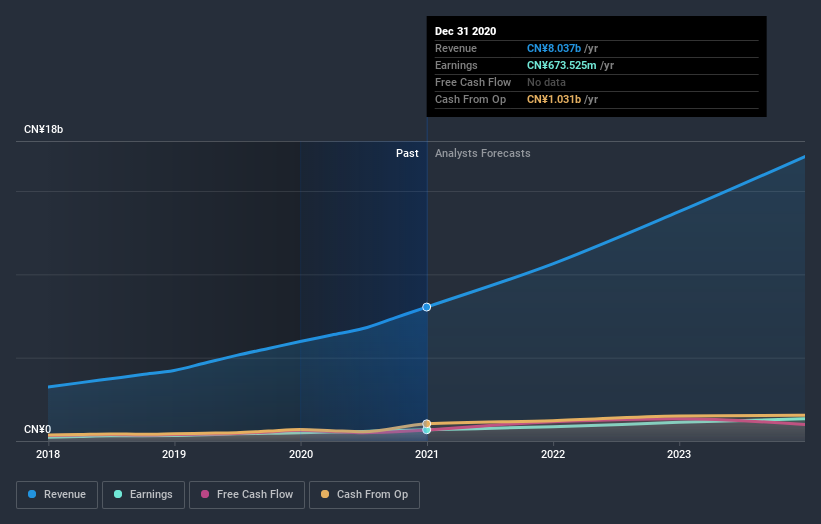
Task: Click the Analysts Forecasts label
Action: [483, 153]
